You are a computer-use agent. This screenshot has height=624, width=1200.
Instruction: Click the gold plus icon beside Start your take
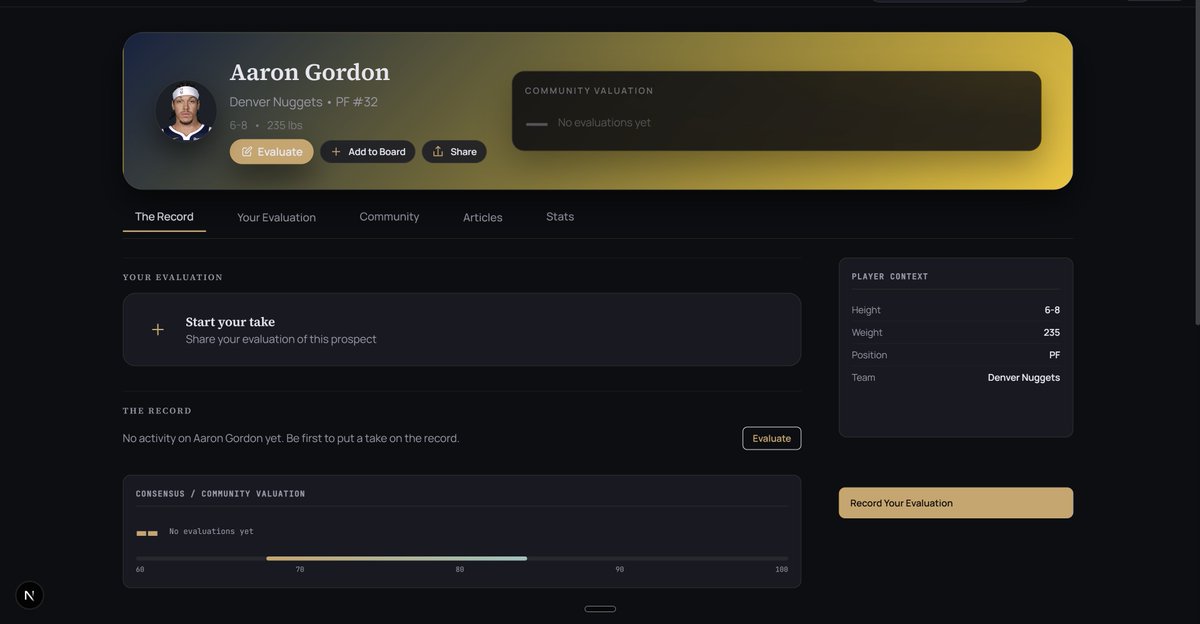click(x=158, y=330)
